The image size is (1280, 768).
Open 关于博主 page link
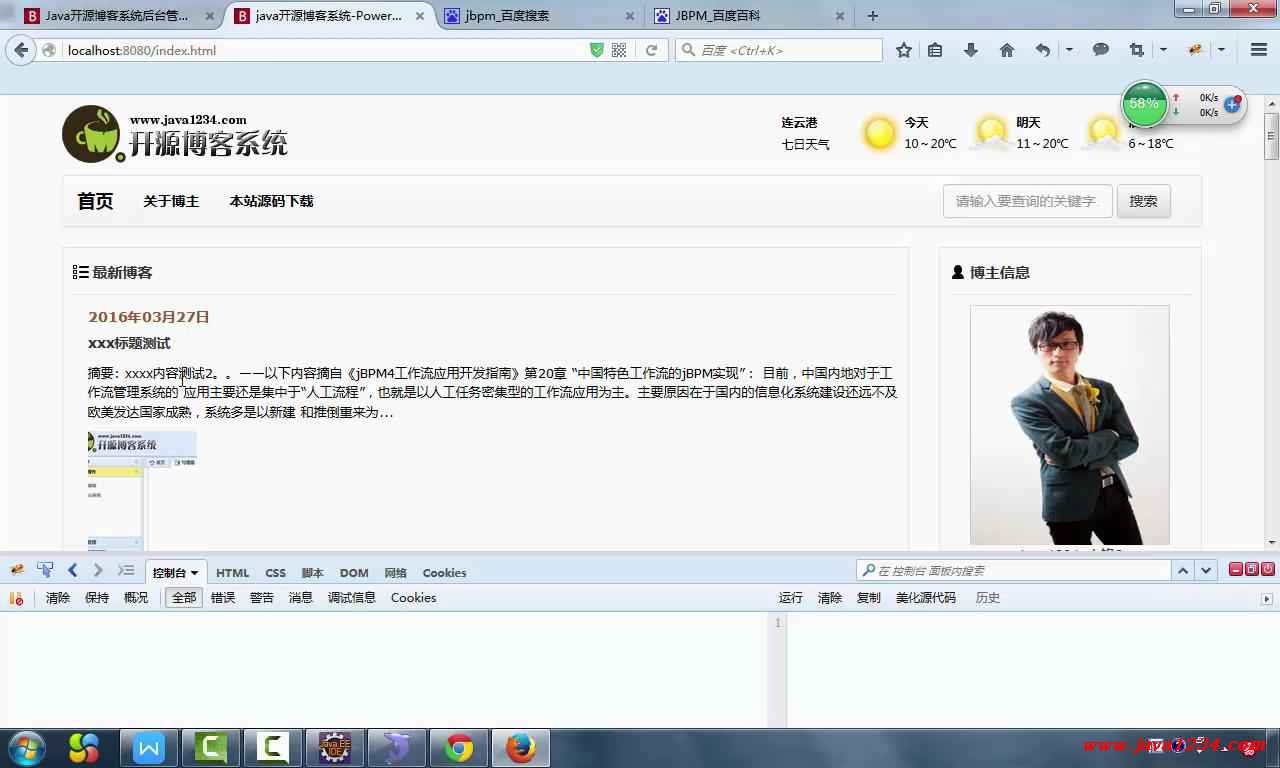[x=171, y=201]
